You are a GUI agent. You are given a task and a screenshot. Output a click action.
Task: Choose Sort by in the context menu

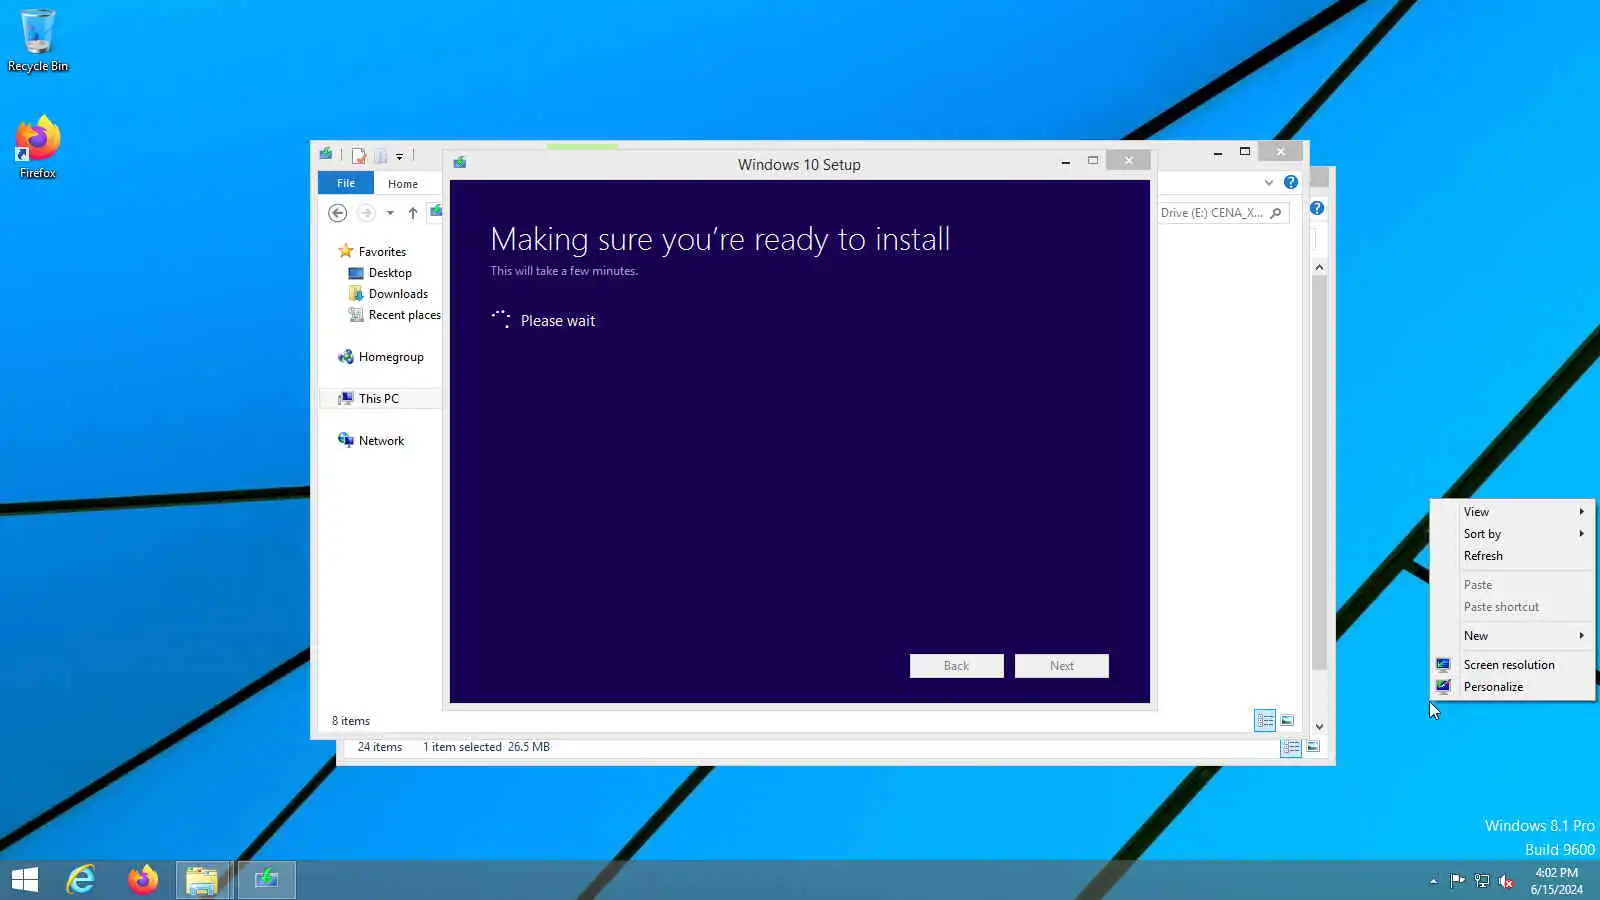pos(1512,533)
